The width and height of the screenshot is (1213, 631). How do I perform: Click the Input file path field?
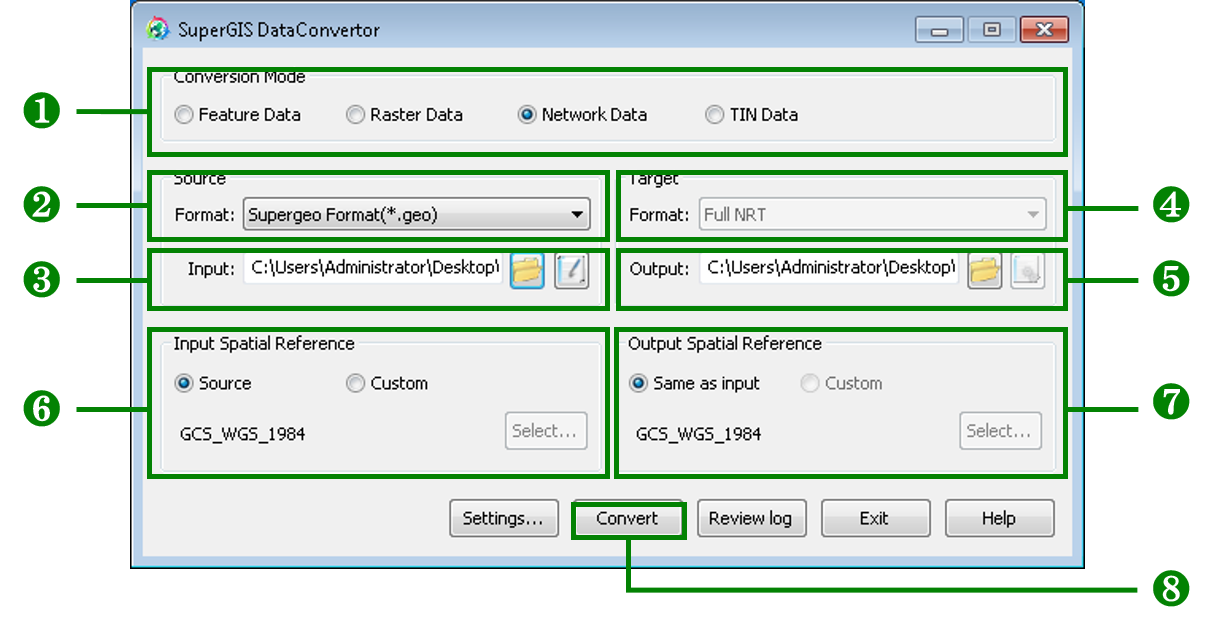(374, 268)
